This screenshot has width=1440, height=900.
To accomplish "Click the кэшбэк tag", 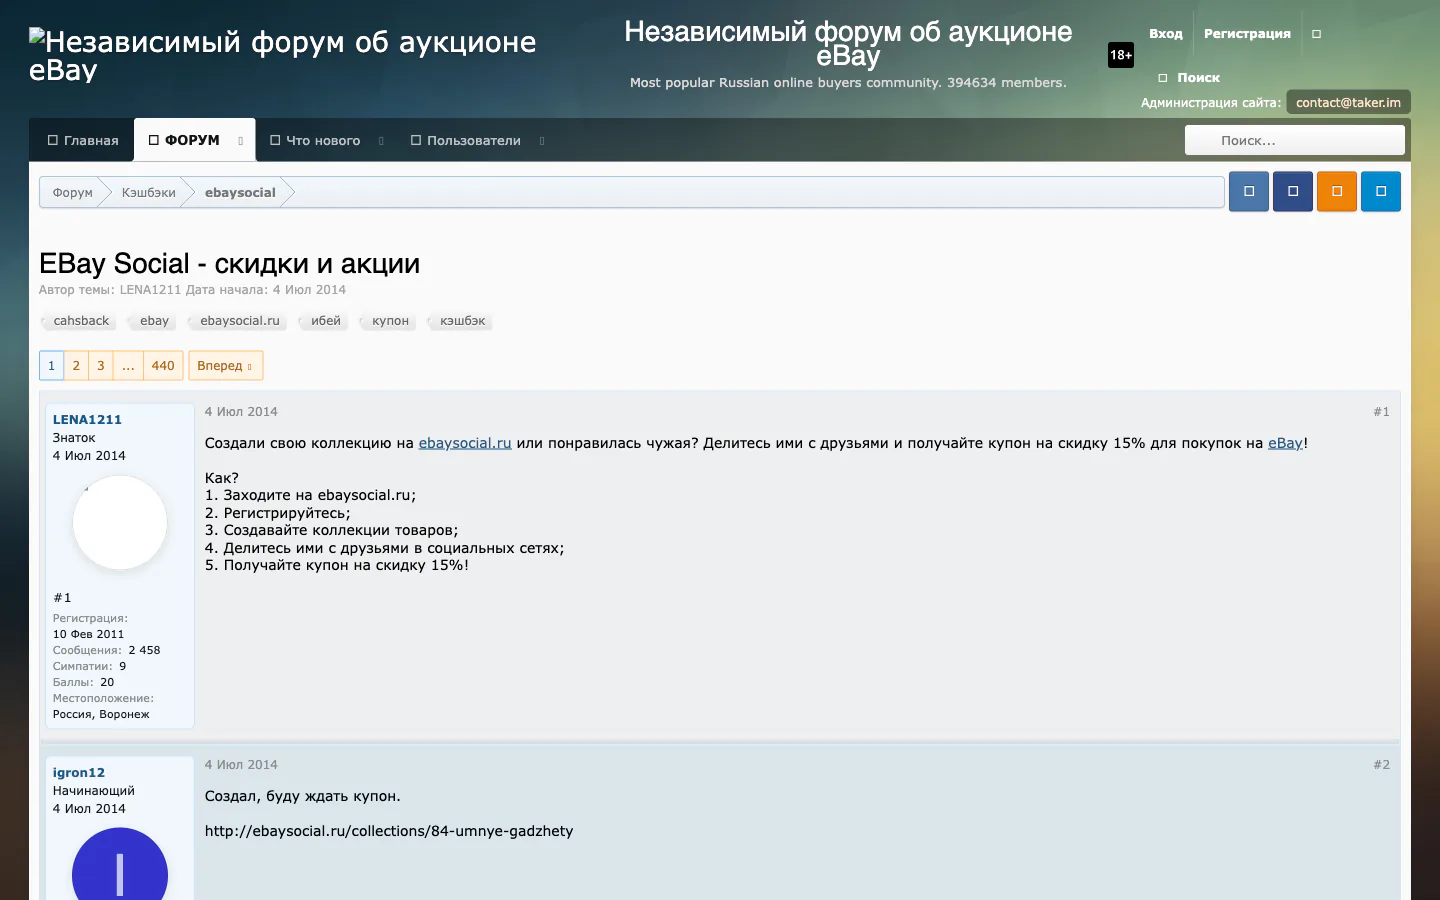I will [x=461, y=321].
